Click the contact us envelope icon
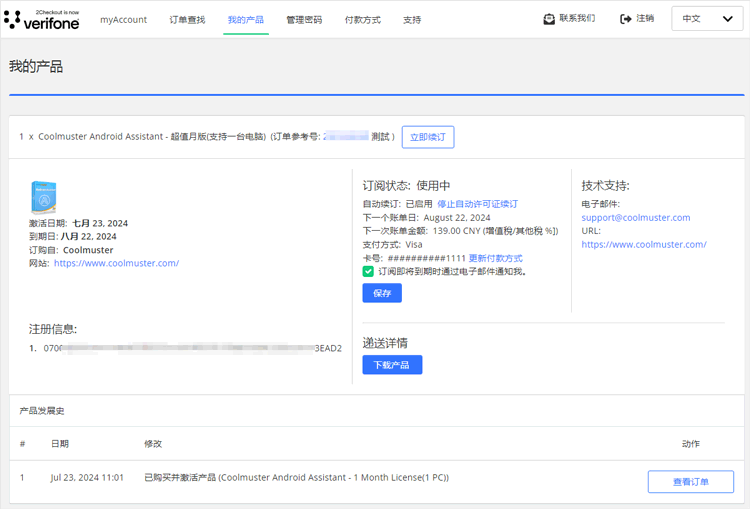The image size is (750, 509). (549, 19)
